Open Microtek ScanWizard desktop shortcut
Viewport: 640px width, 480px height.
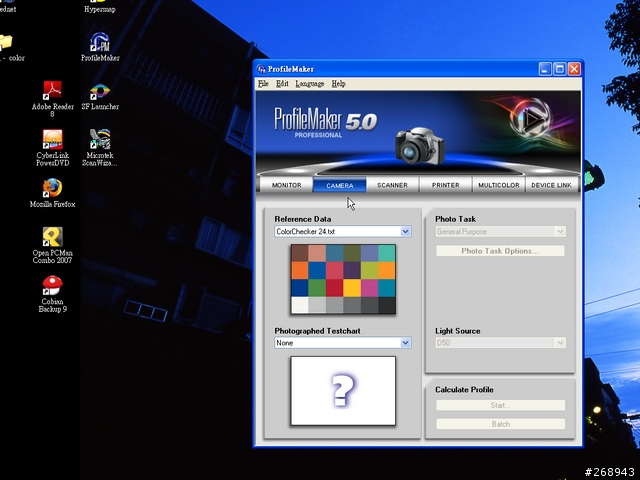click(x=100, y=148)
